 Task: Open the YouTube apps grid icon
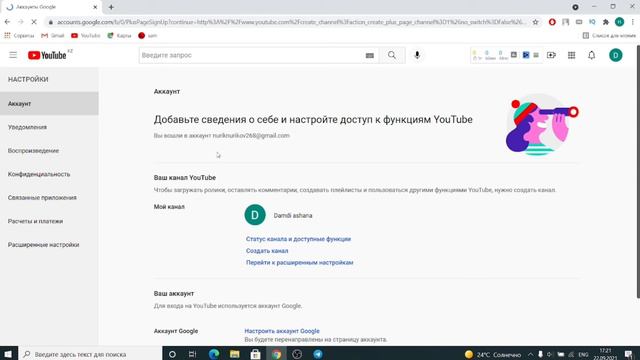571,55
